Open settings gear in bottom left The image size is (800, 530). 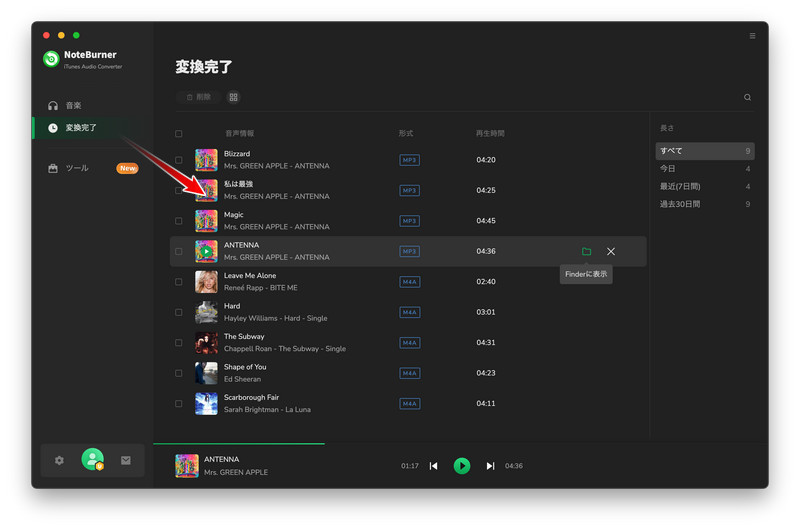59,461
